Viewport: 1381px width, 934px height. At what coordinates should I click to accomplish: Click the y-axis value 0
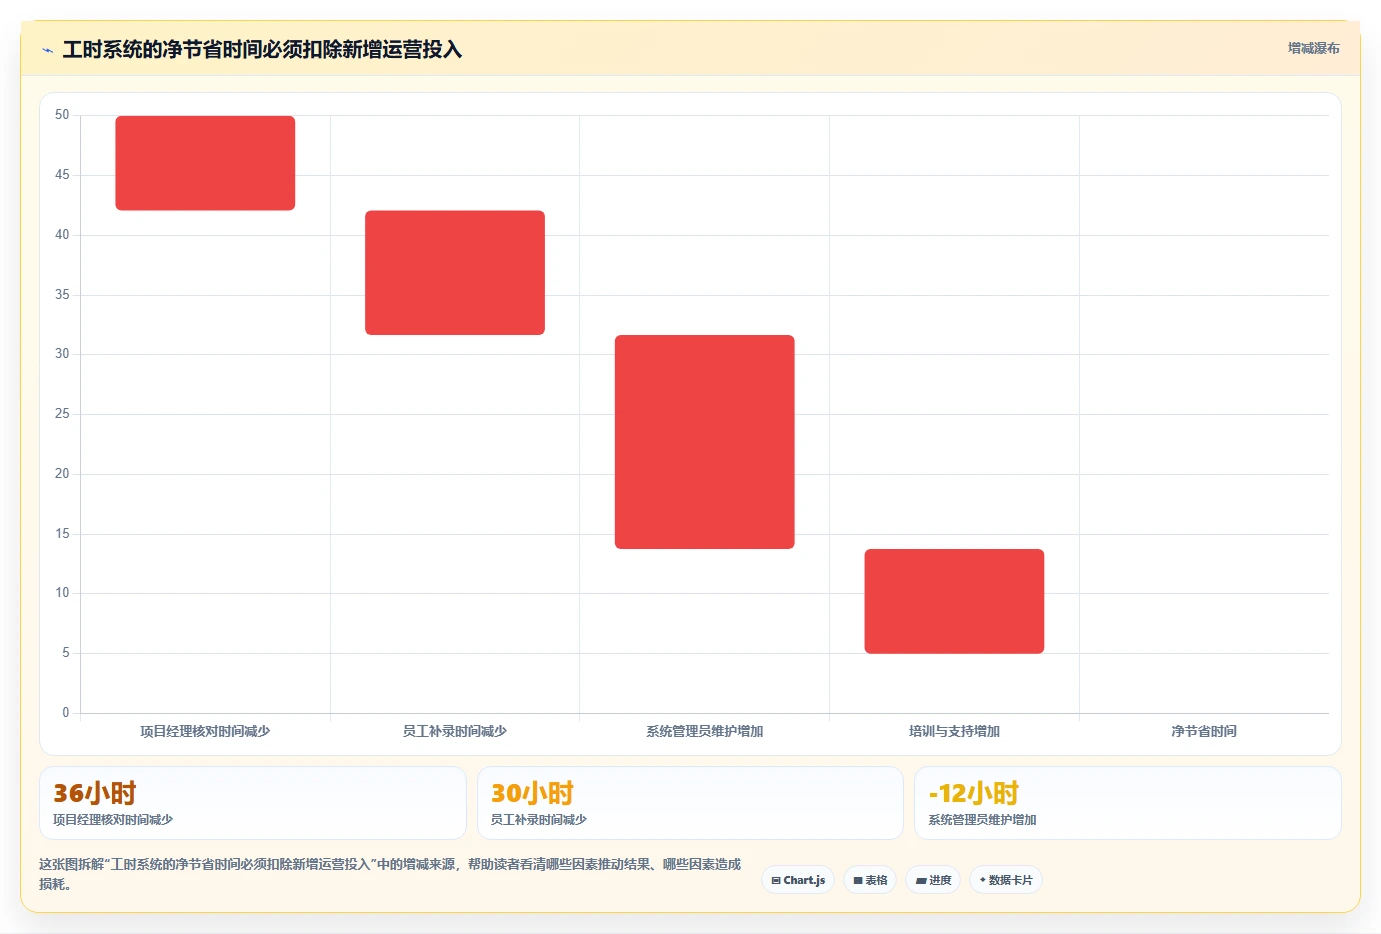coord(66,713)
